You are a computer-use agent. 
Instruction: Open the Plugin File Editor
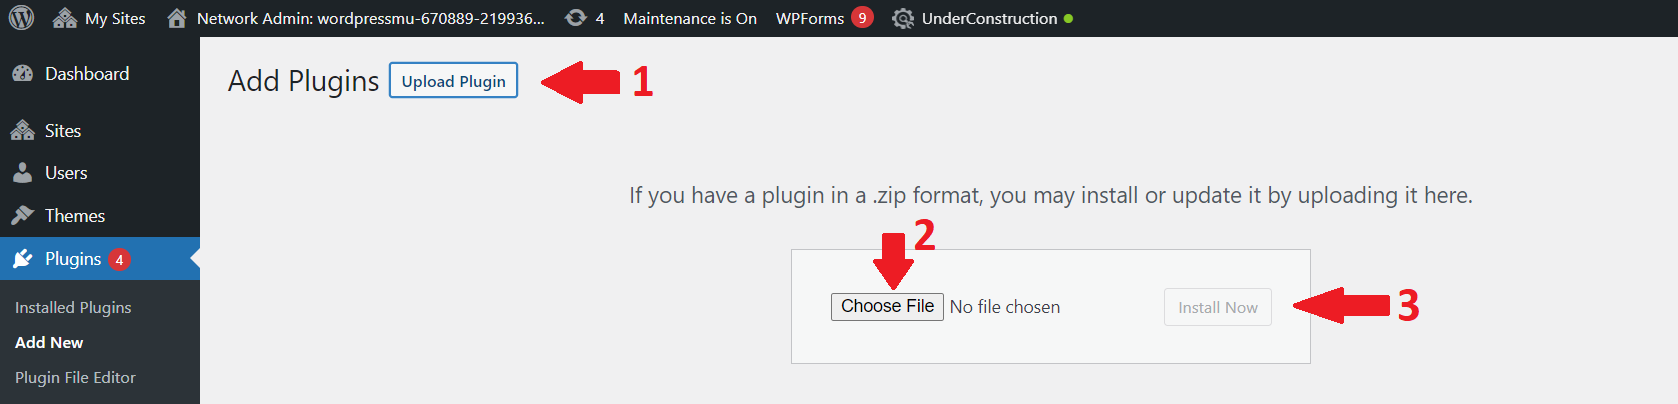pos(75,377)
